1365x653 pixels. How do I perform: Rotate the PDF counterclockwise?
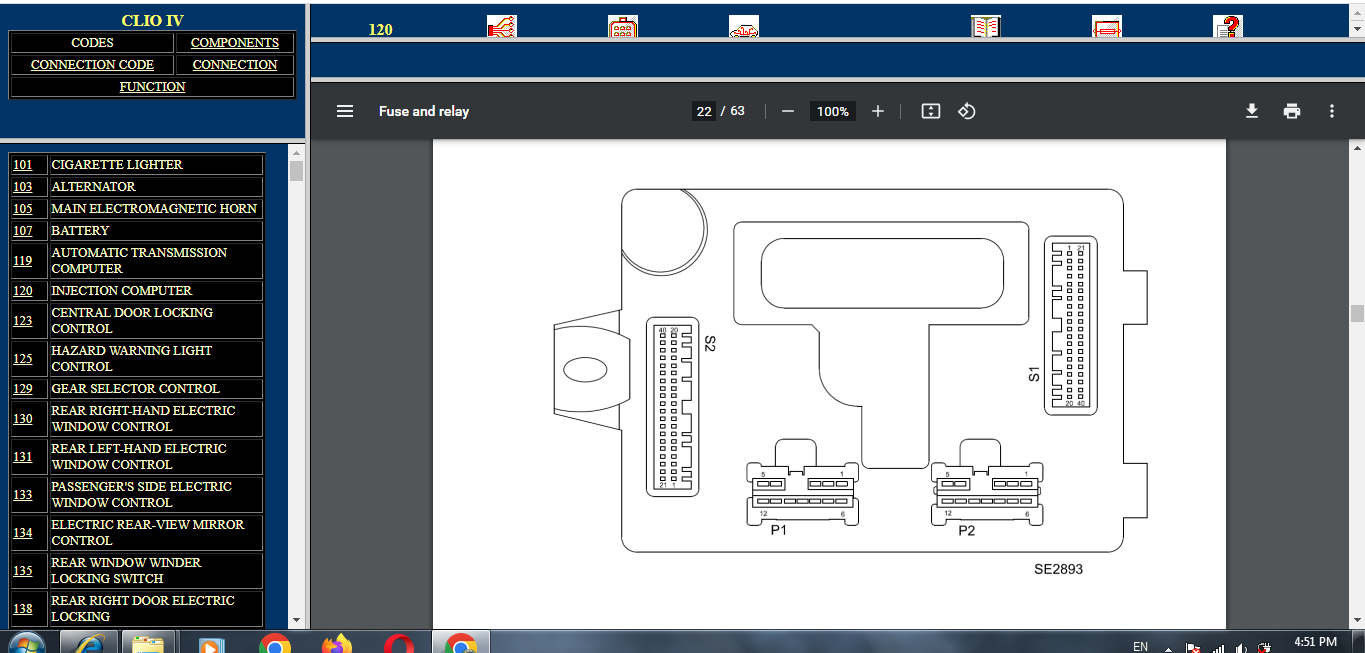(x=967, y=111)
